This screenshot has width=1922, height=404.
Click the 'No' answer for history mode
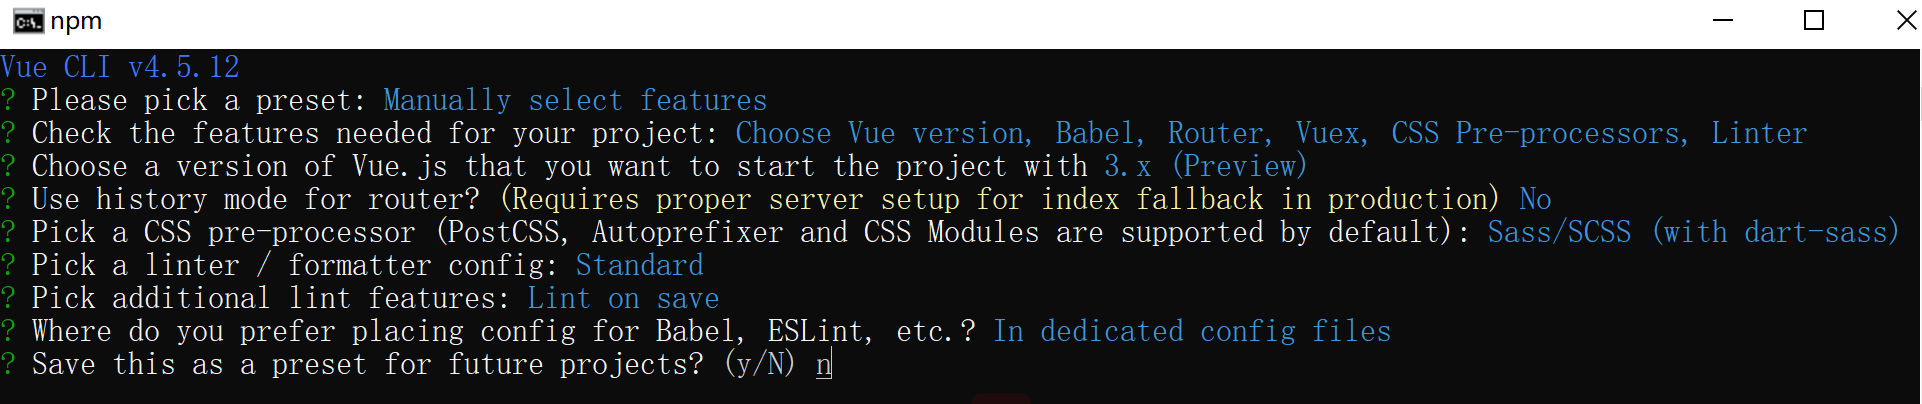(x=1535, y=199)
